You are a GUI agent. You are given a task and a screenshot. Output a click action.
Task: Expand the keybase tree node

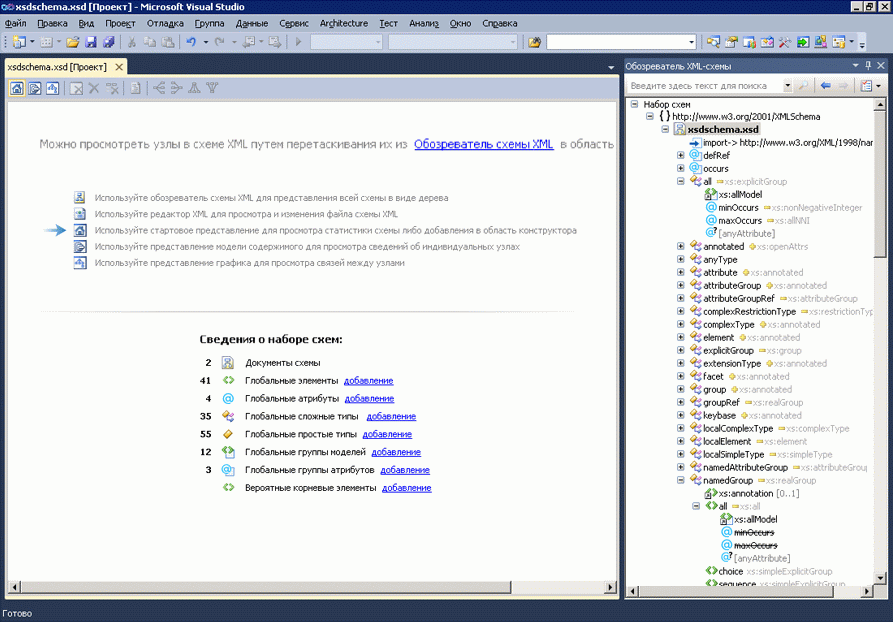pyautogui.click(x=681, y=415)
